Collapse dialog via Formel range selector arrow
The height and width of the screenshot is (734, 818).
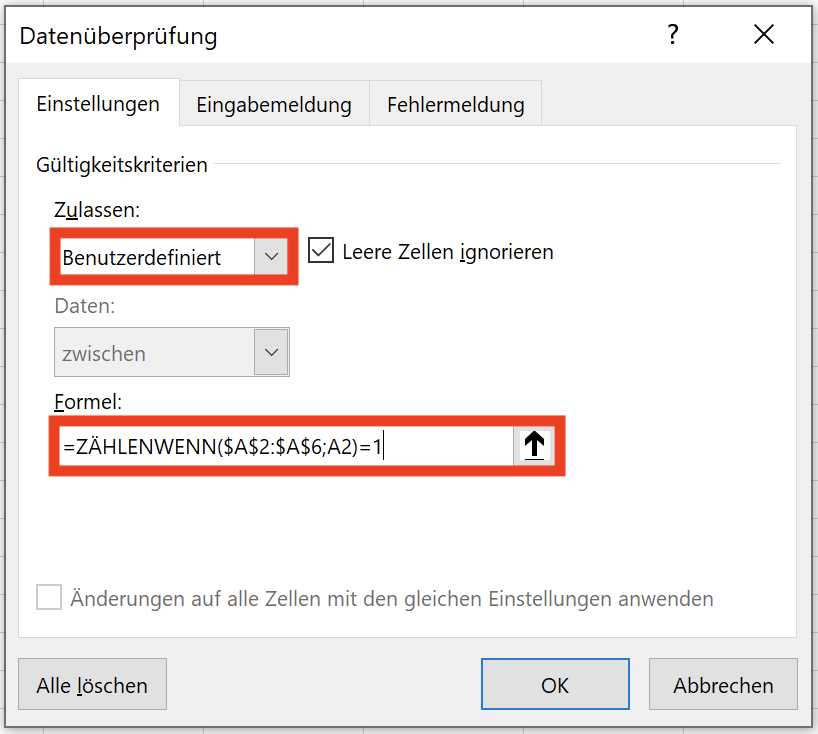click(534, 446)
